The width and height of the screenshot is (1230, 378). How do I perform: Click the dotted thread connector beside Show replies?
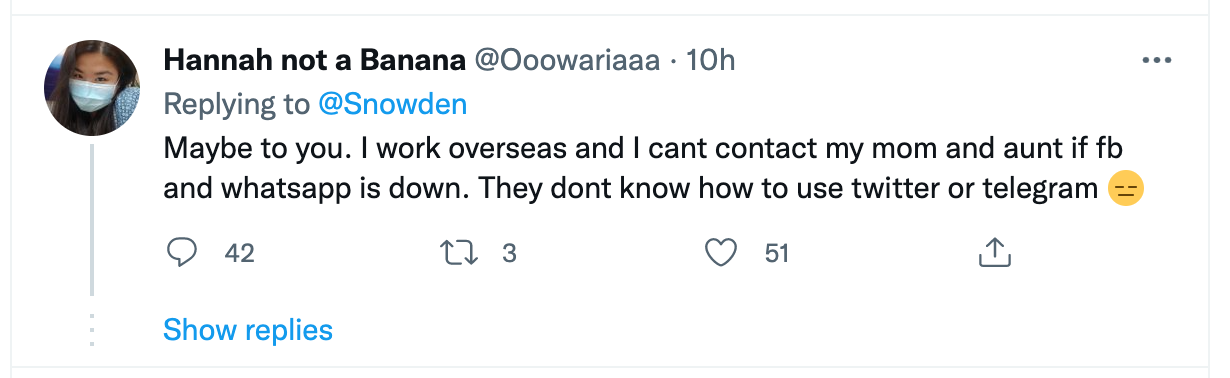pyautogui.click(x=91, y=329)
